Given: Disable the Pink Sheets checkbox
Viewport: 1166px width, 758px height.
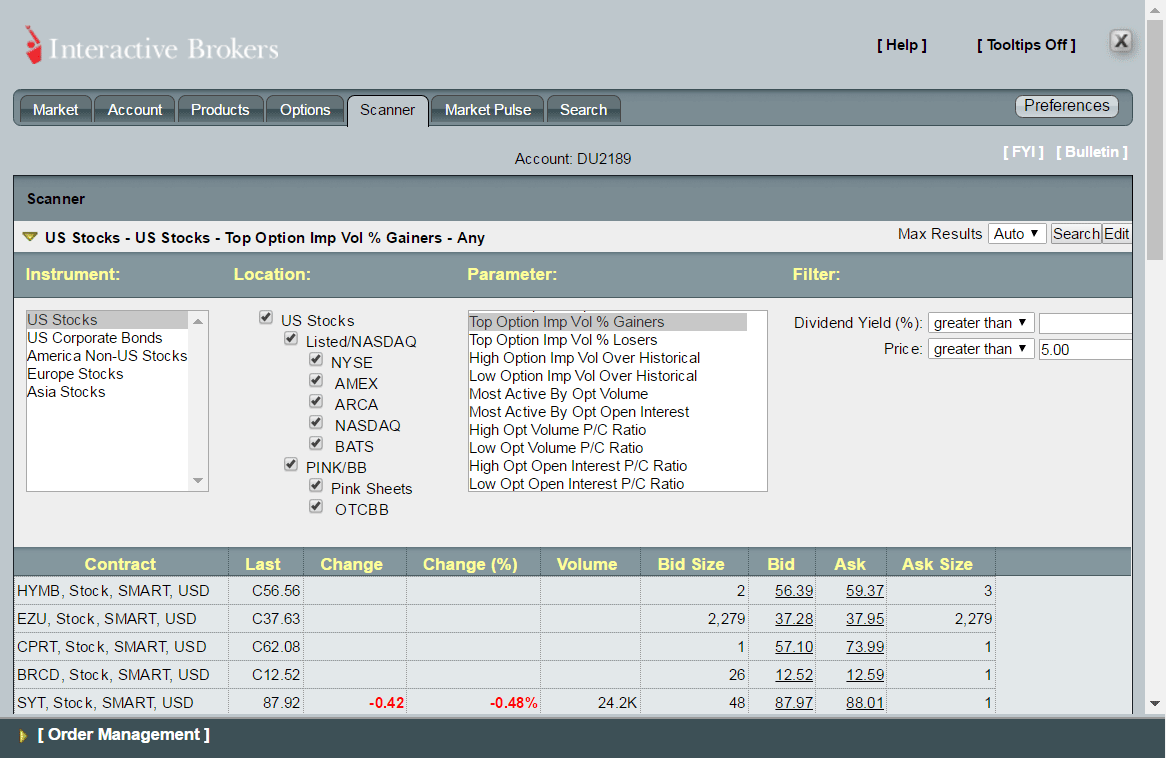Looking at the screenshot, I should pos(316,486).
